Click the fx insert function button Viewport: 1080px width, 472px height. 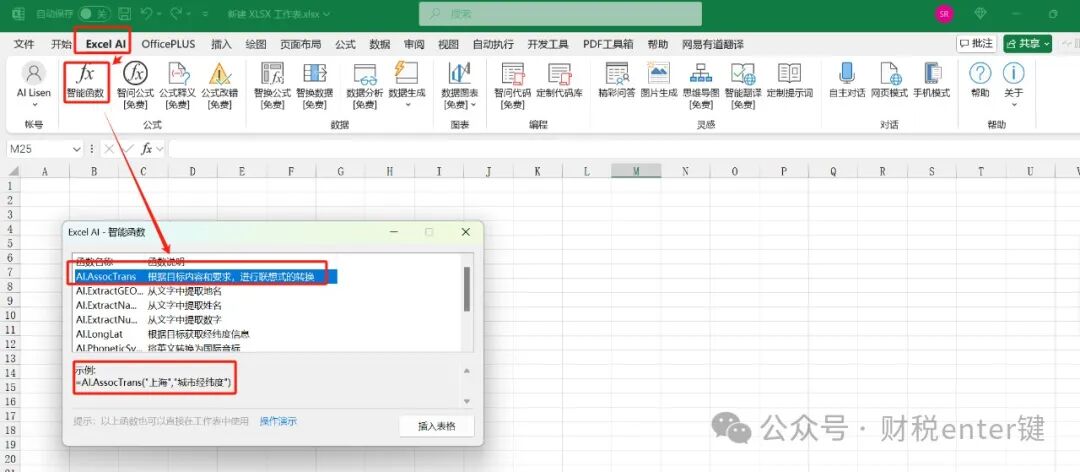click(147, 149)
